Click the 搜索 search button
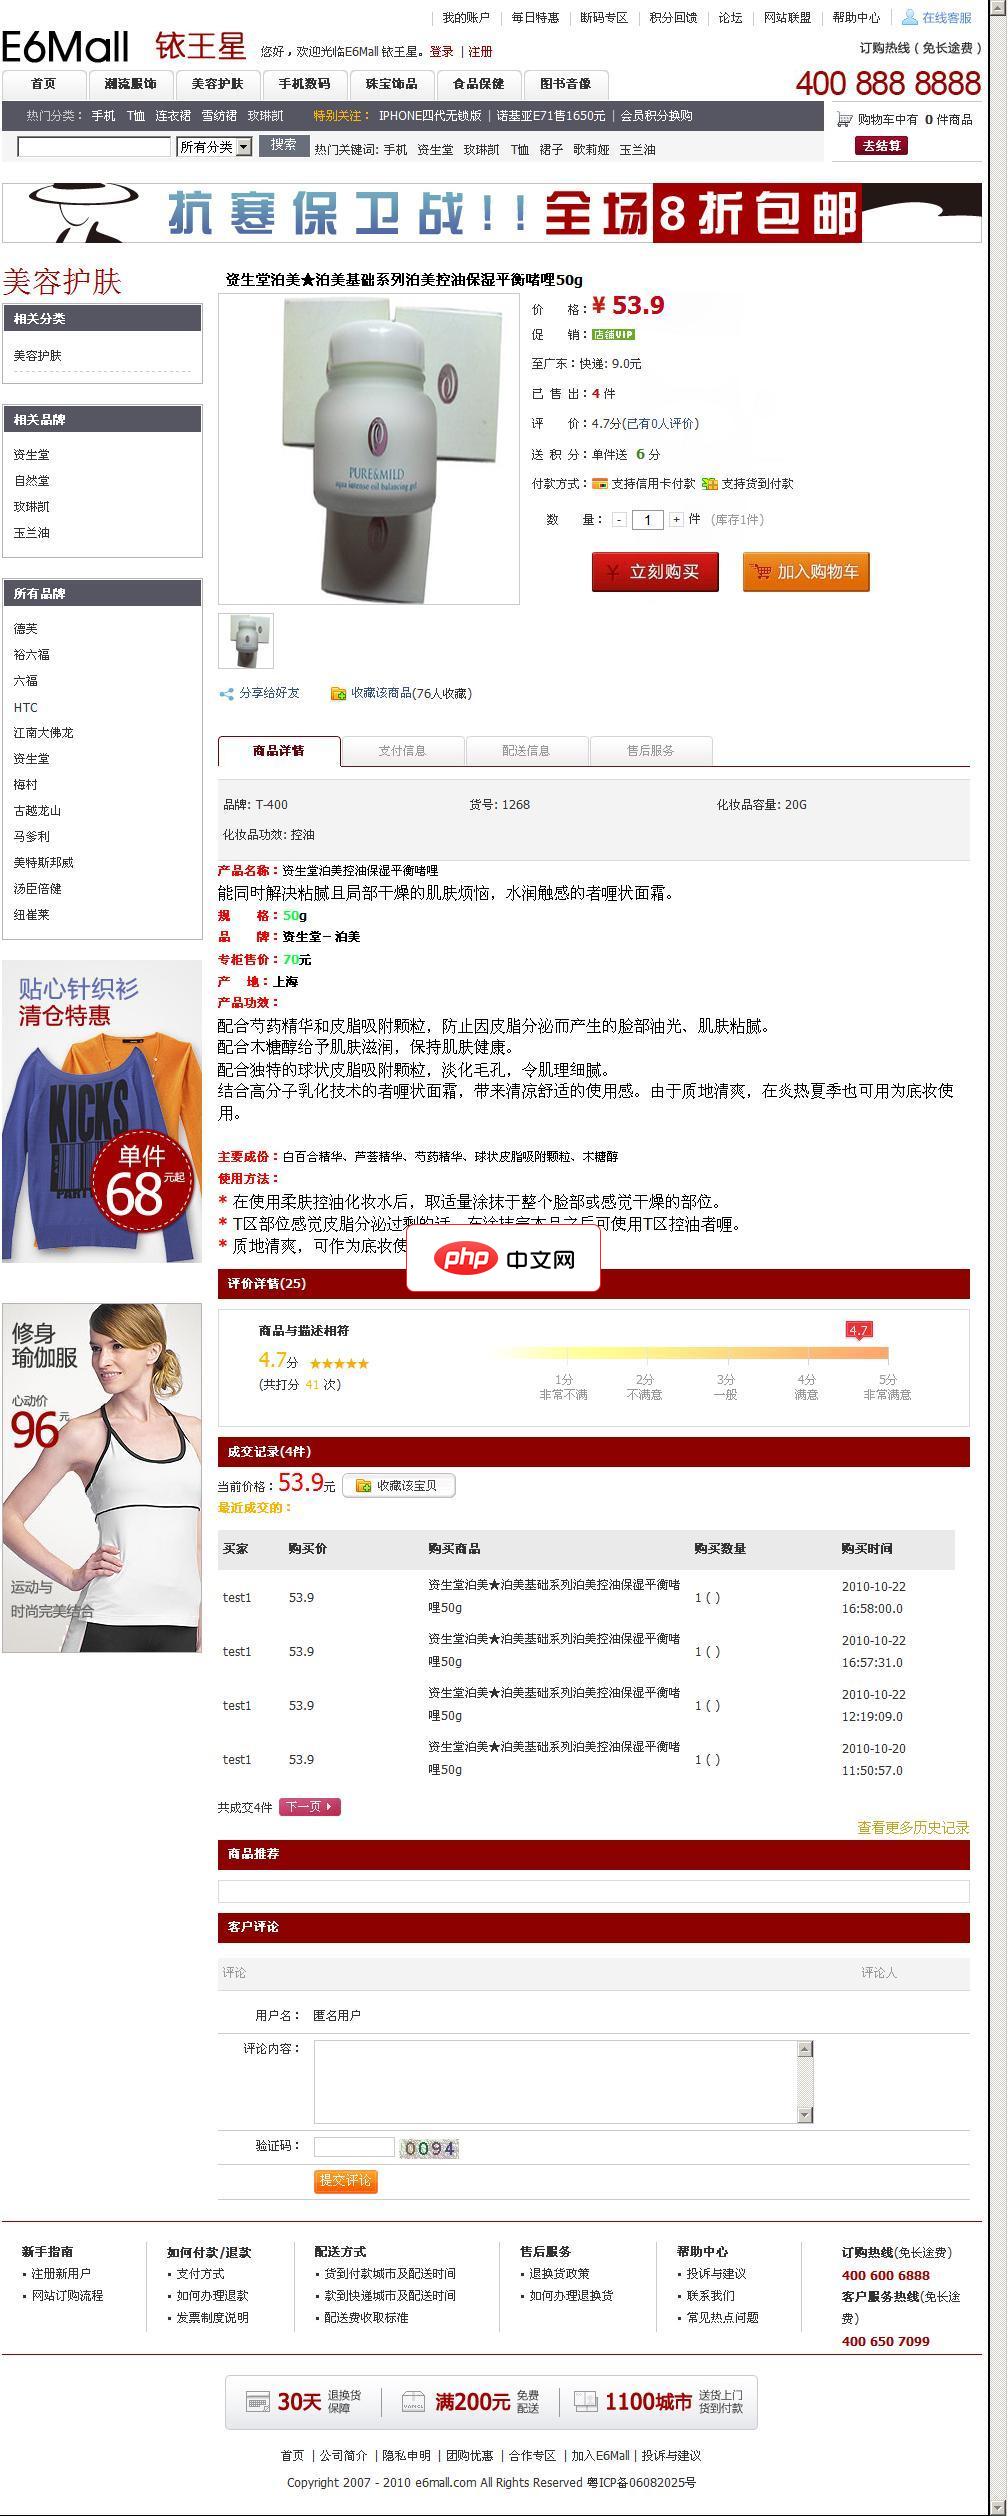This screenshot has width=1008, height=2516. [x=284, y=145]
